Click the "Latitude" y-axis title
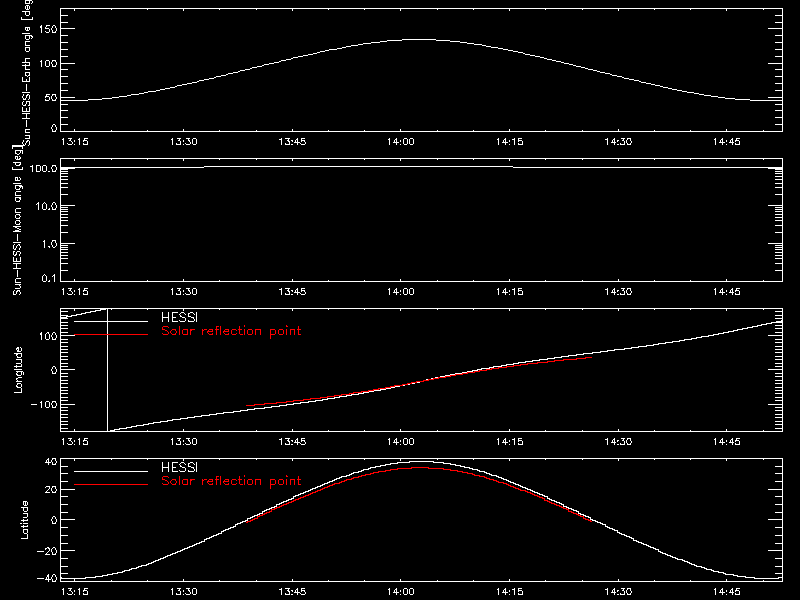Image resolution: width=800 pixels, height=600 pixels. [x=24, y=520]
